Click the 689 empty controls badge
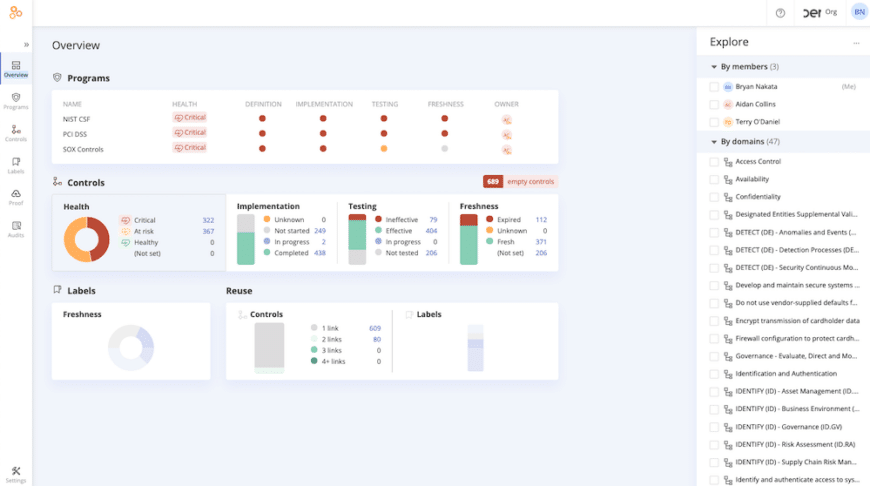 [519, 182]
